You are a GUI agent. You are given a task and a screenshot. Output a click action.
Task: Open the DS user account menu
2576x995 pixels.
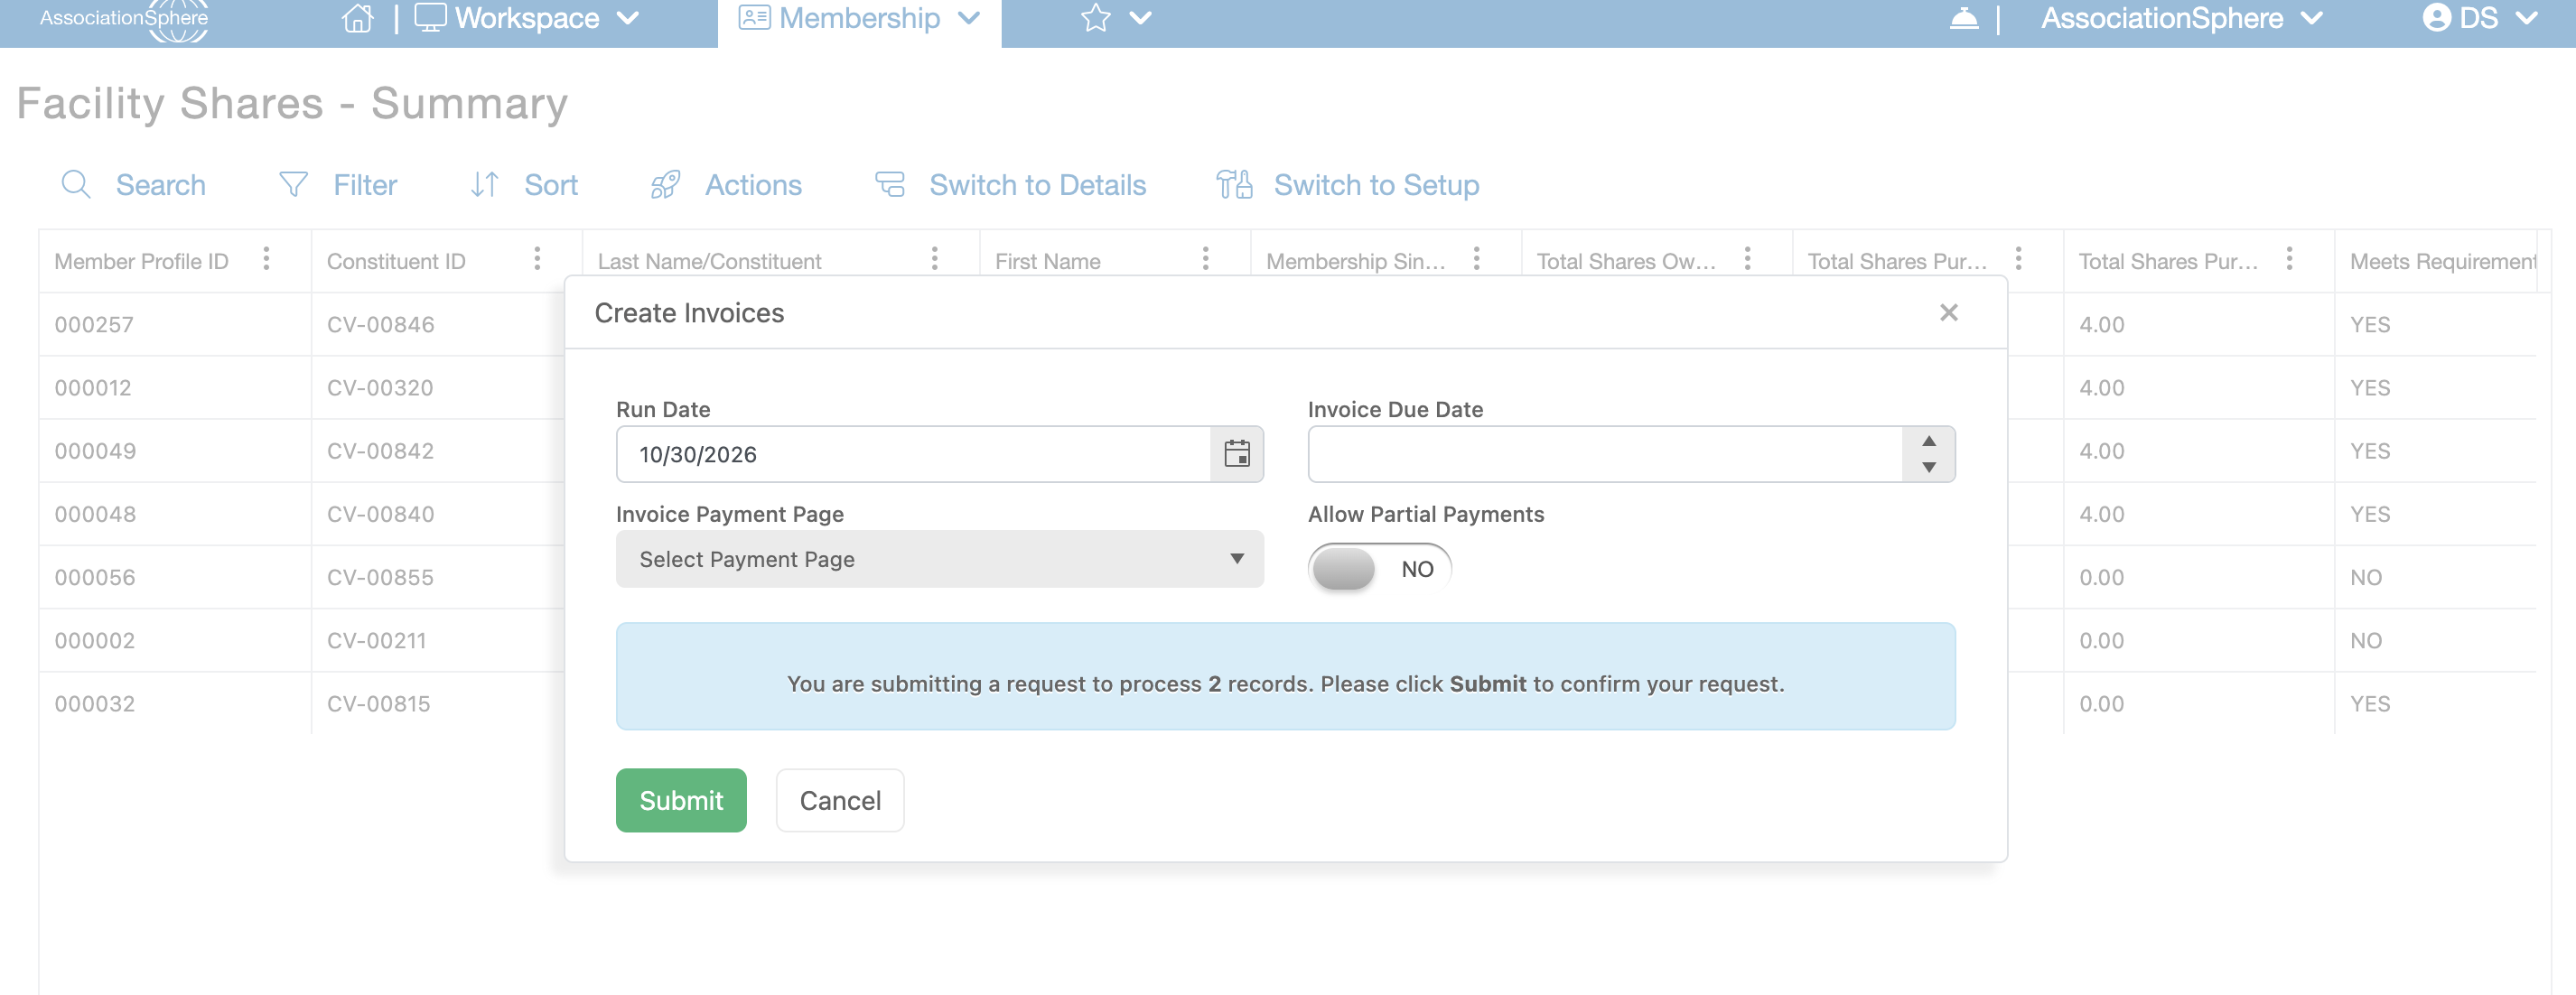2480,18
